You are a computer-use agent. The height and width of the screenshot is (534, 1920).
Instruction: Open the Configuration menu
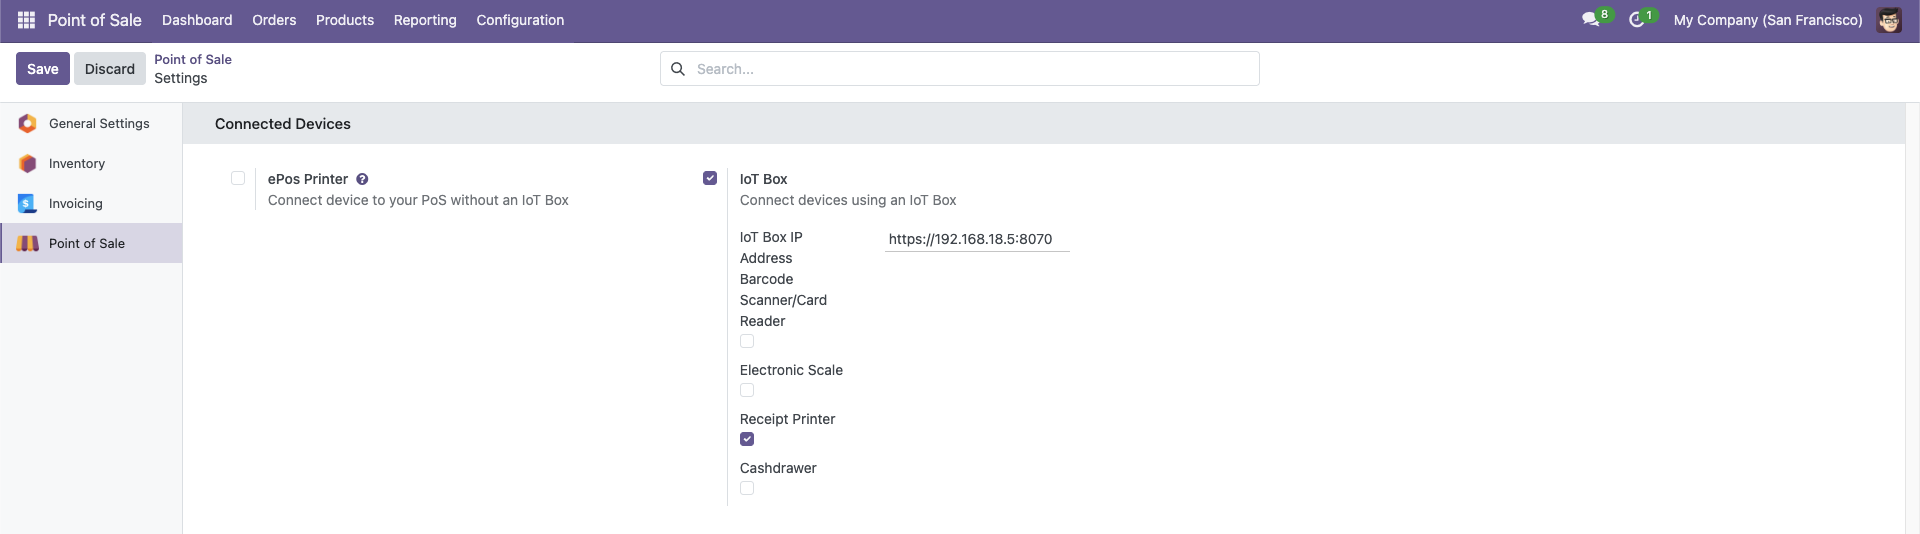(520, 20)
